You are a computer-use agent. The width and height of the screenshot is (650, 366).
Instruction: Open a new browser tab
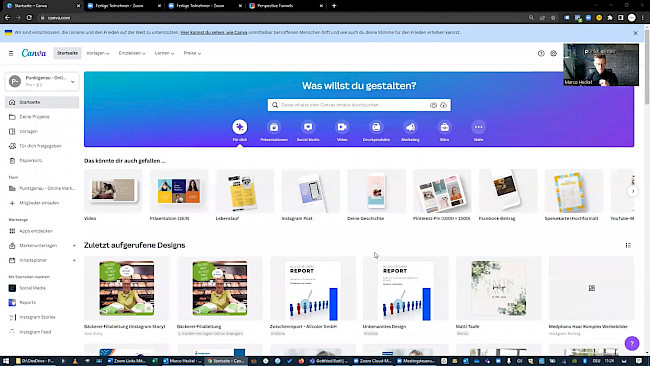(334, 6)
